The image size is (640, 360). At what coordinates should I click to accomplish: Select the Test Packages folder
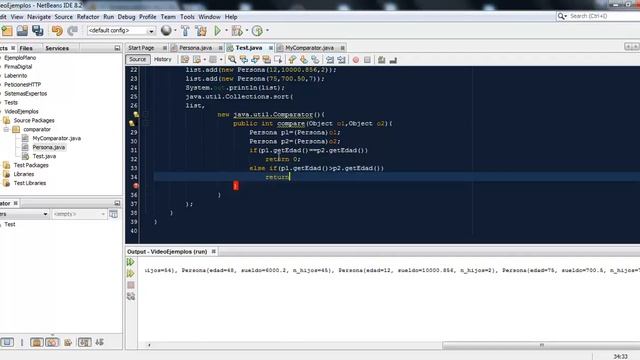click(x=31, y=165)
